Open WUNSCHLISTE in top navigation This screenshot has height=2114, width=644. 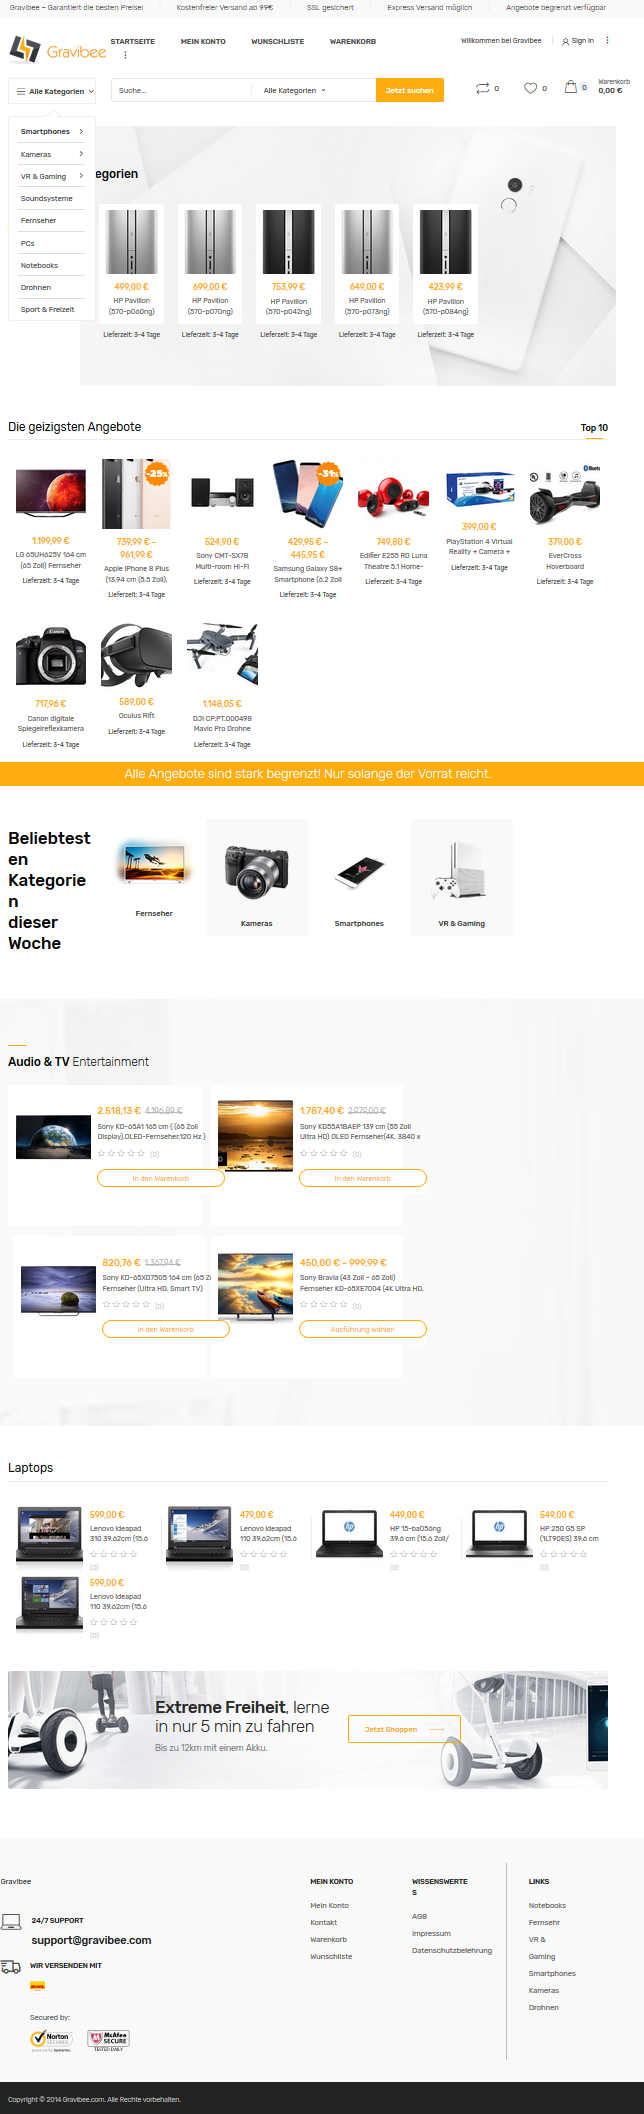coord(277,42)
